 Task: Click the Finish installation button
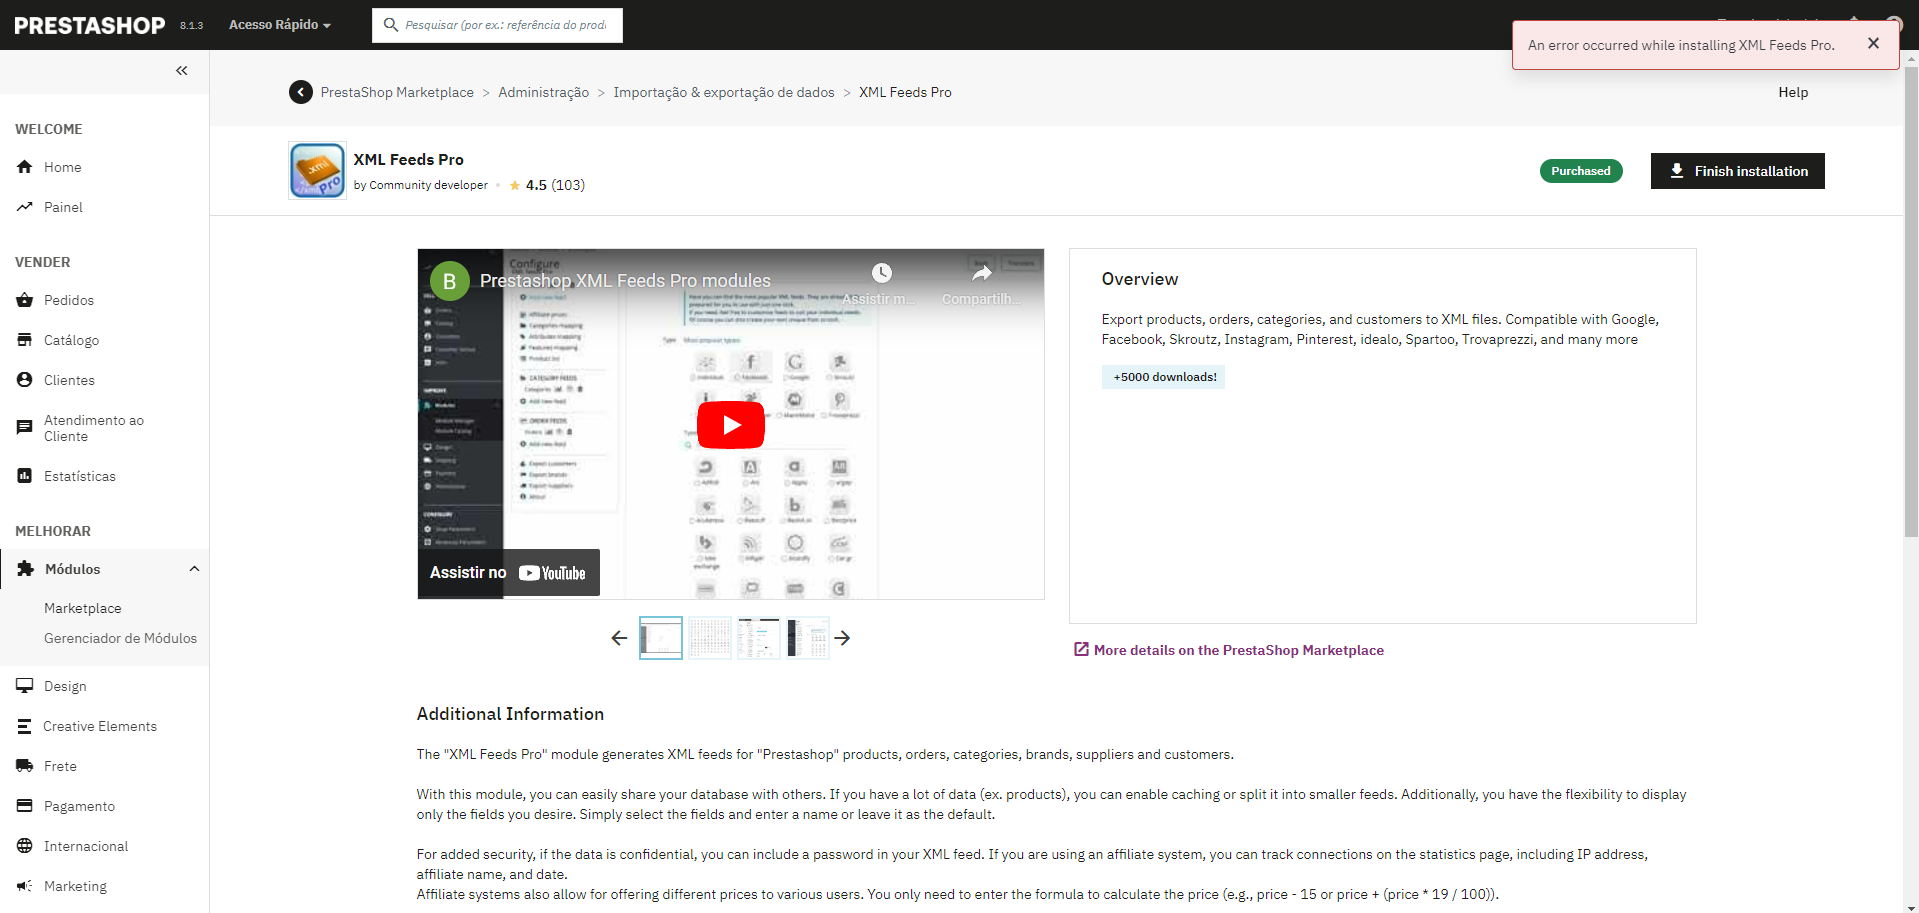[x=1737, y=171]
